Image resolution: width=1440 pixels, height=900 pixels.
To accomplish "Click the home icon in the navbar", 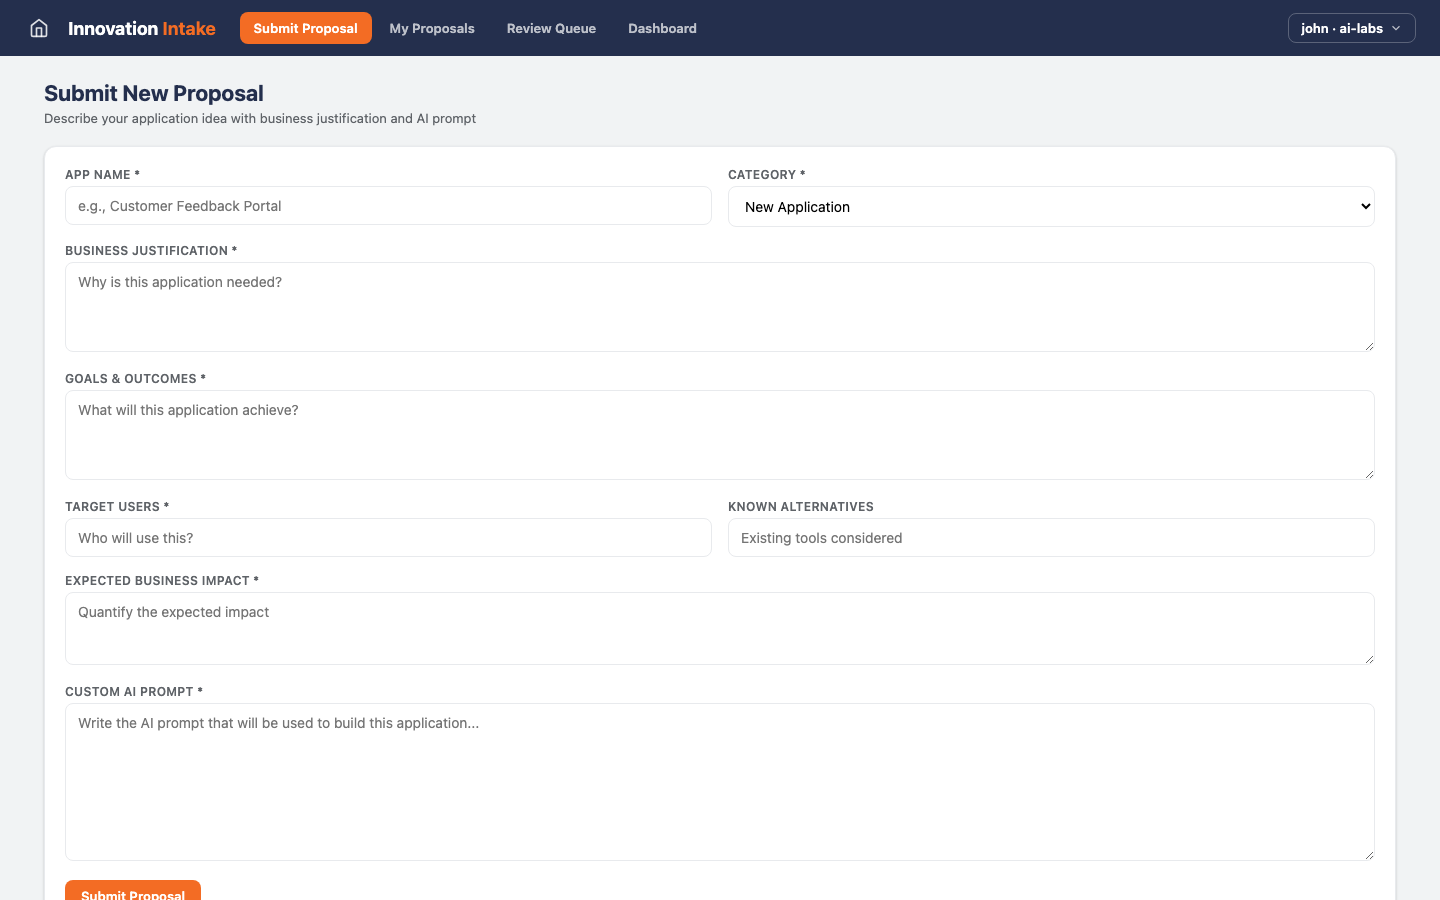I will point(38,27).
